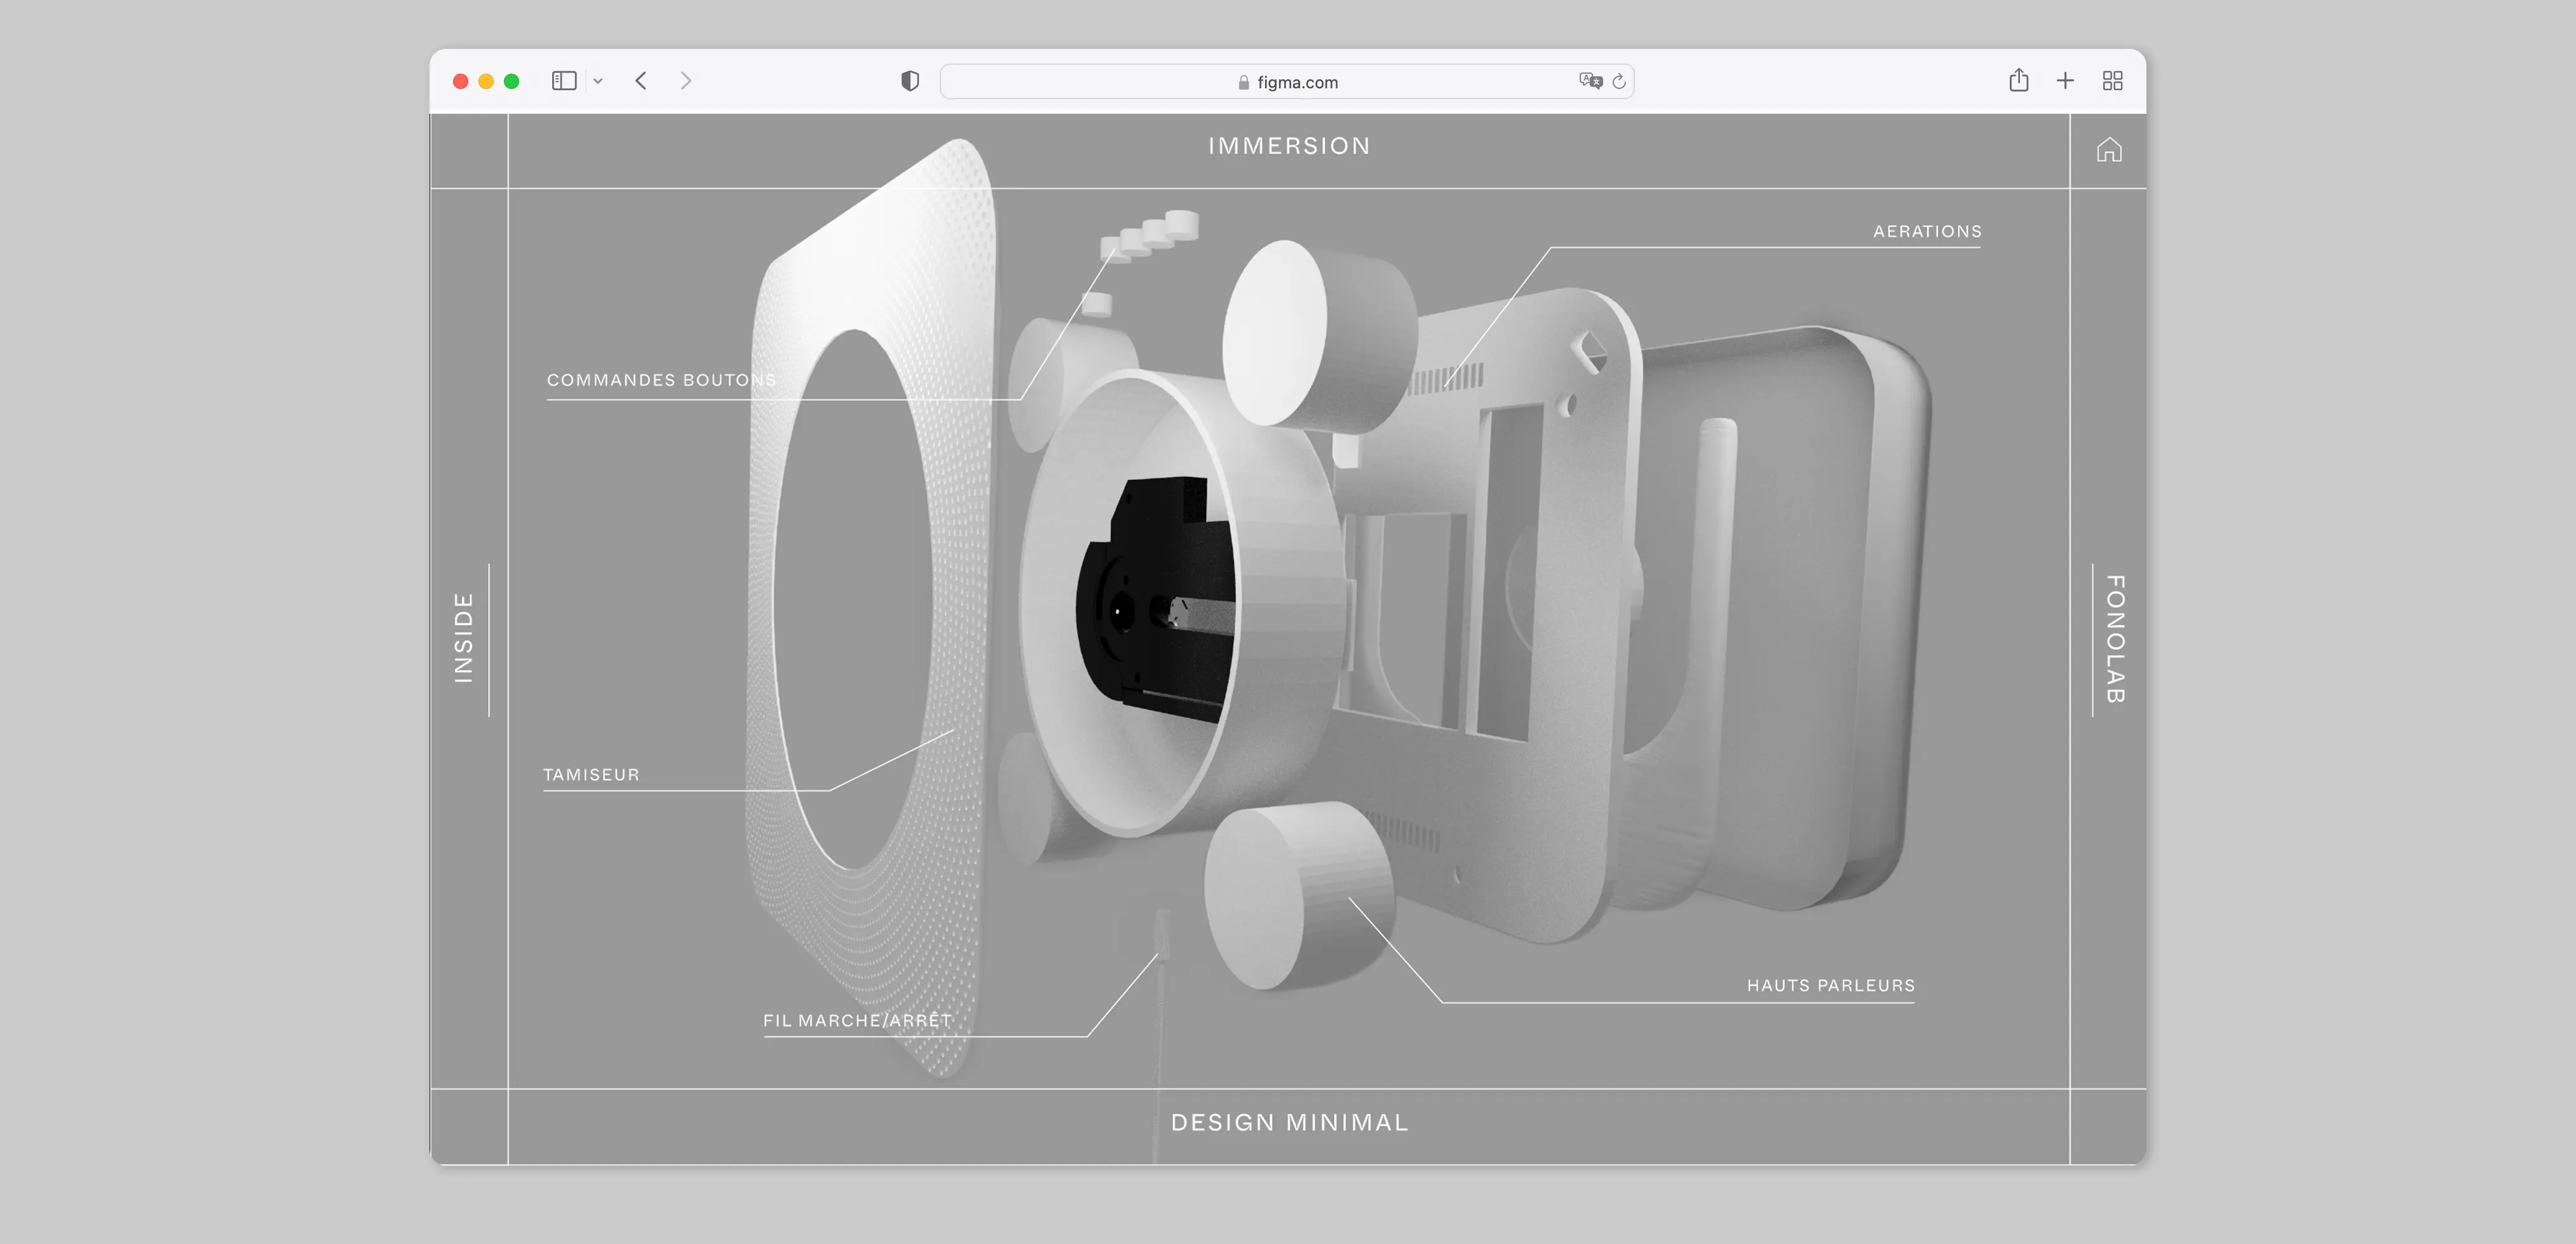
Task: Show the tab overview grid
Action: (x=2112, y=81)
